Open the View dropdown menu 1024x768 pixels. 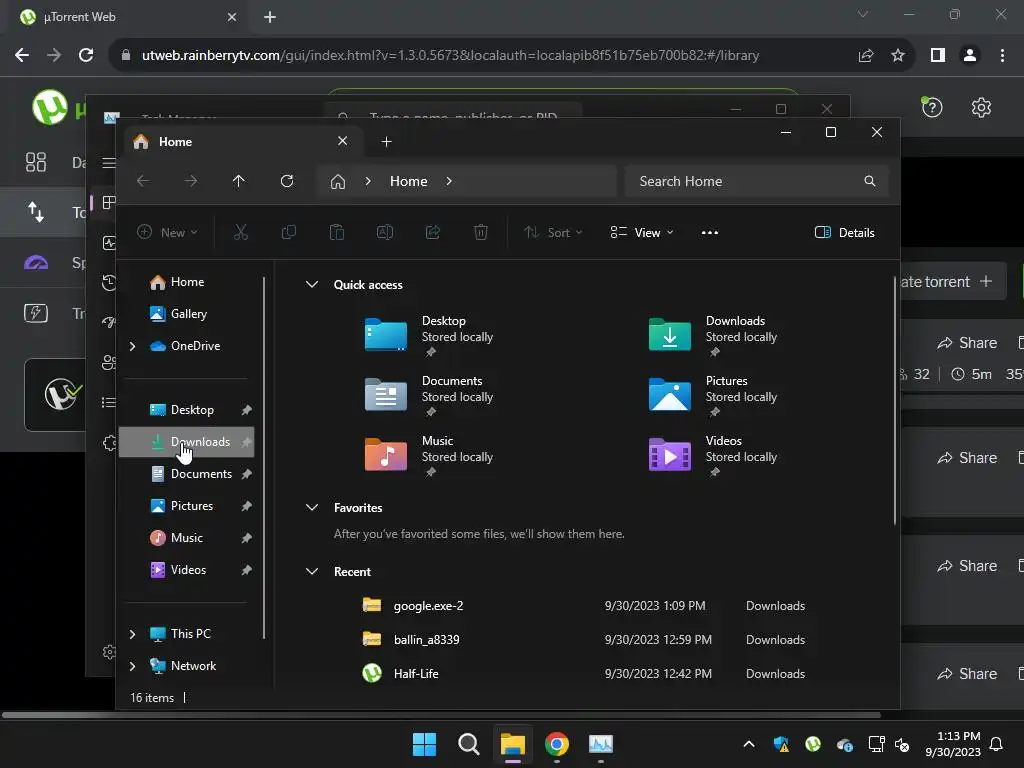point(641,232)
